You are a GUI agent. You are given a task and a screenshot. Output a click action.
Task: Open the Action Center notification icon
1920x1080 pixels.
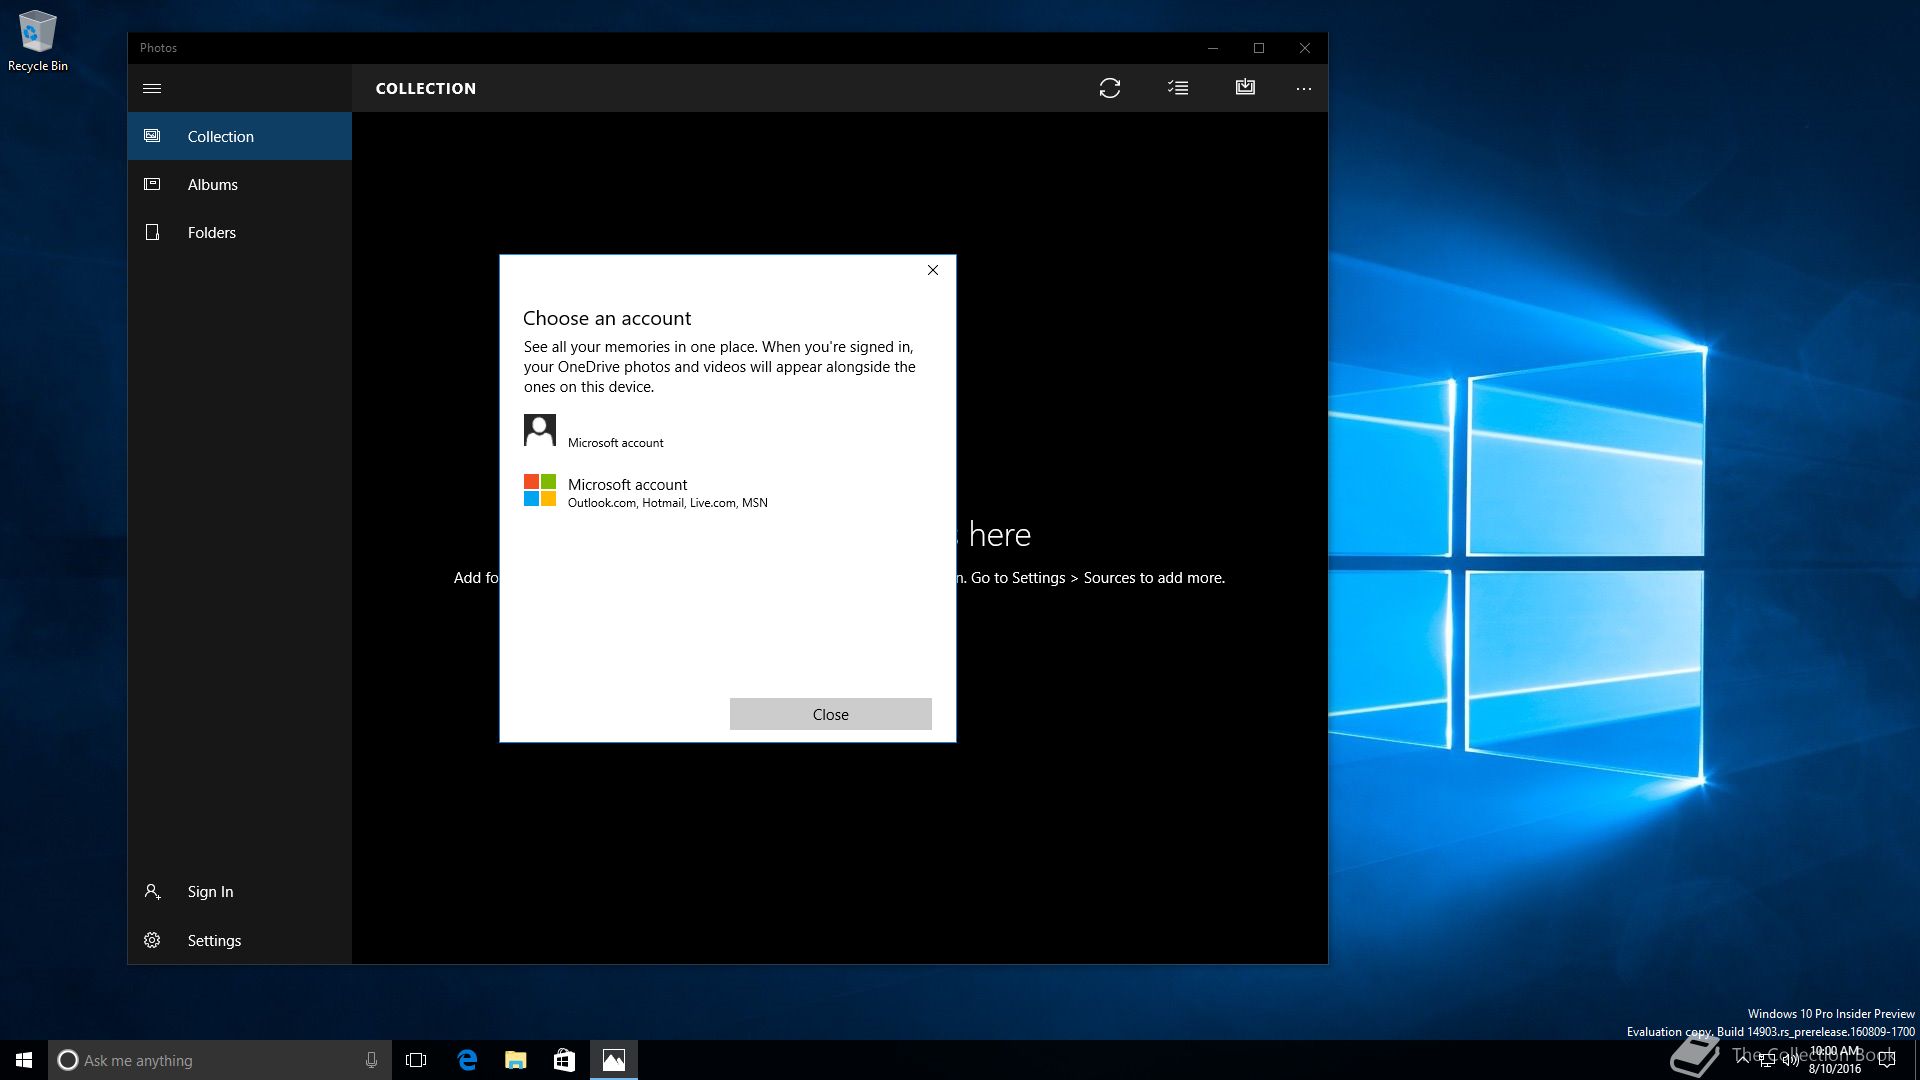click(1887, 1060)
